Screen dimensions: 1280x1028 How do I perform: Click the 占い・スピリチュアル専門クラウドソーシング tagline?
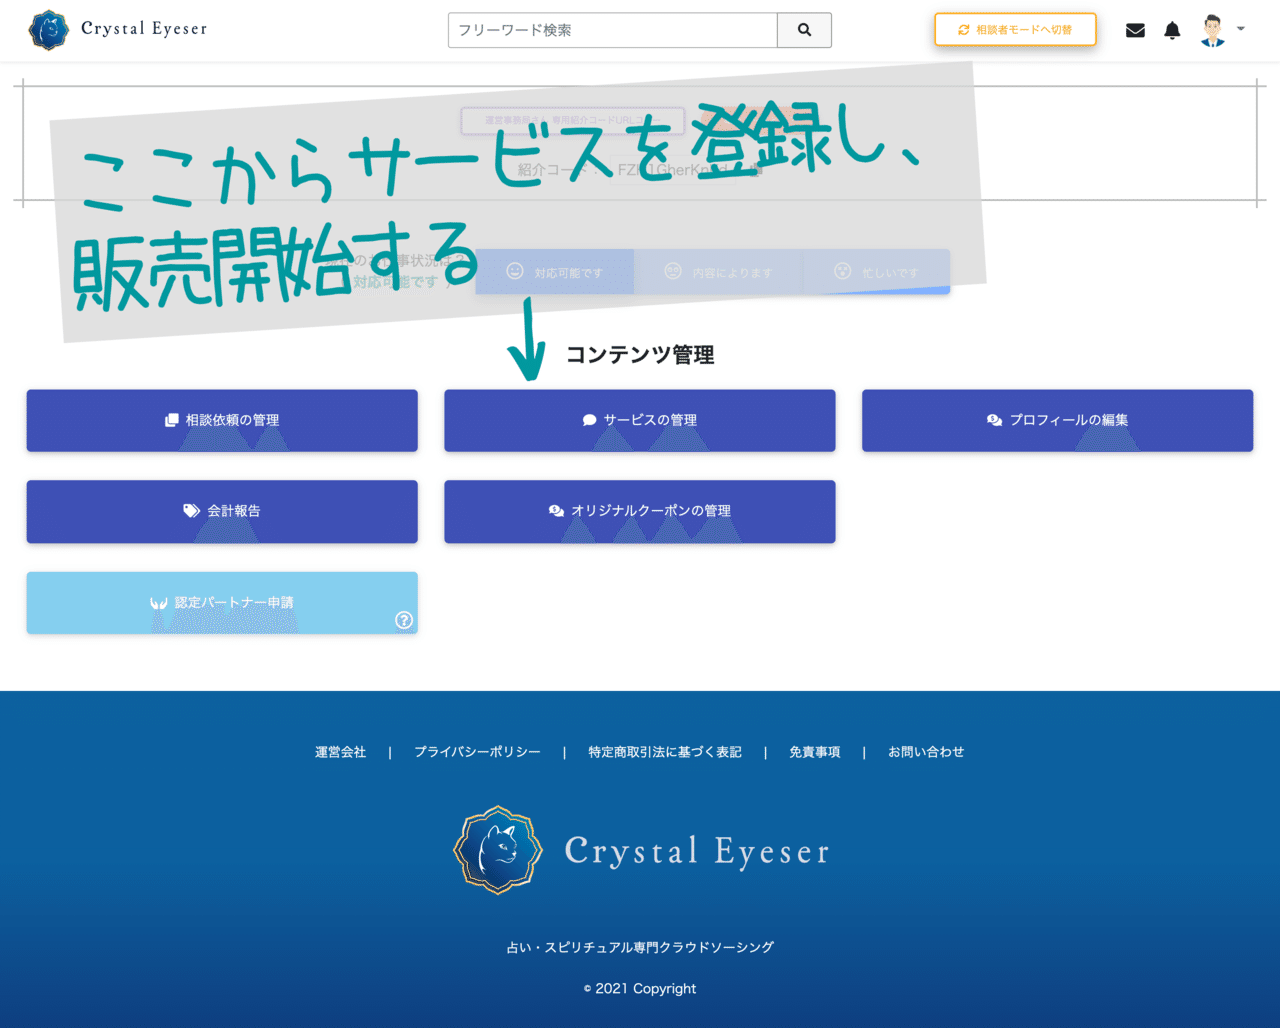point(640,947)
